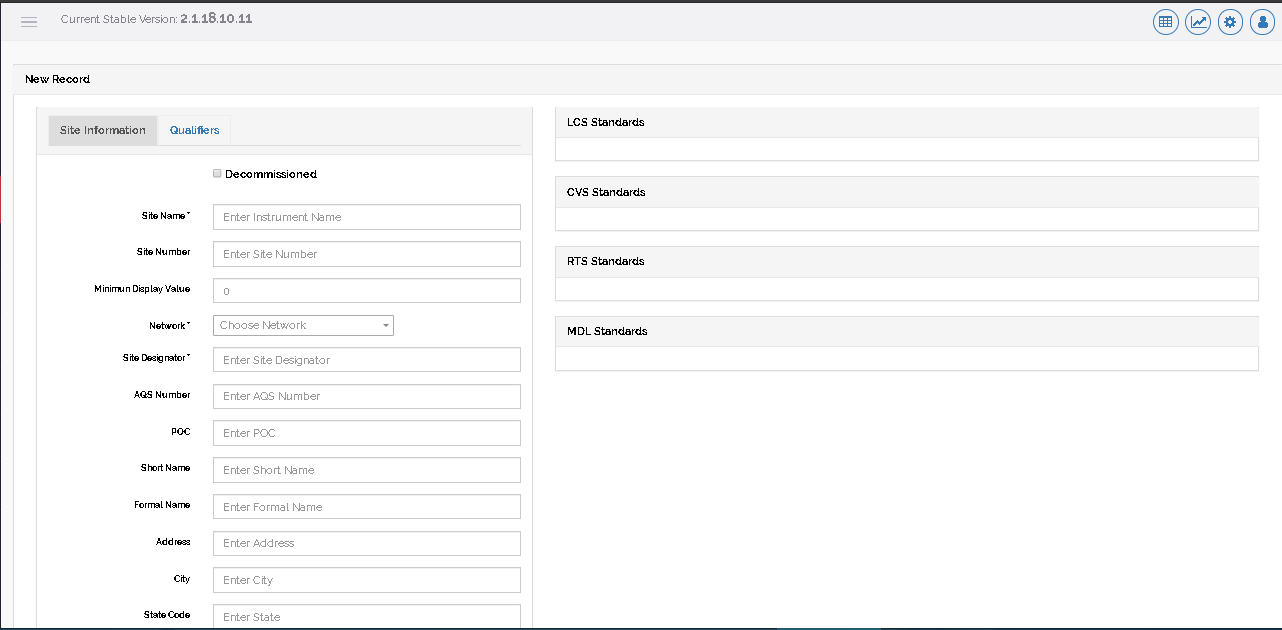Click the LCS Standards panel header
This screenshot has height=630, width=1282.
906,122
